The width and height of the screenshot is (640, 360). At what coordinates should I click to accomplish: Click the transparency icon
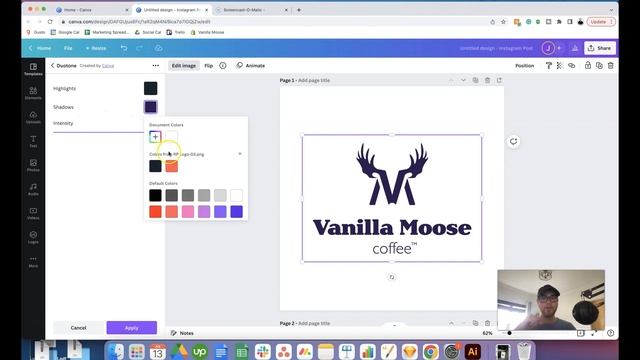click(x=560, y=65)
